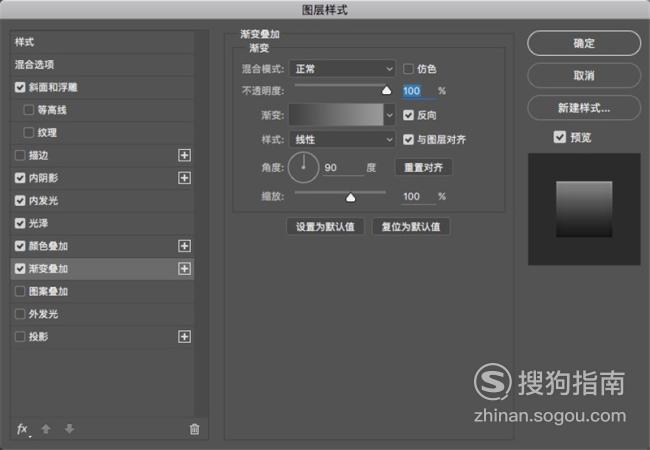Click the 重置对齐 button
650x450 pixels.
point(424,167)
